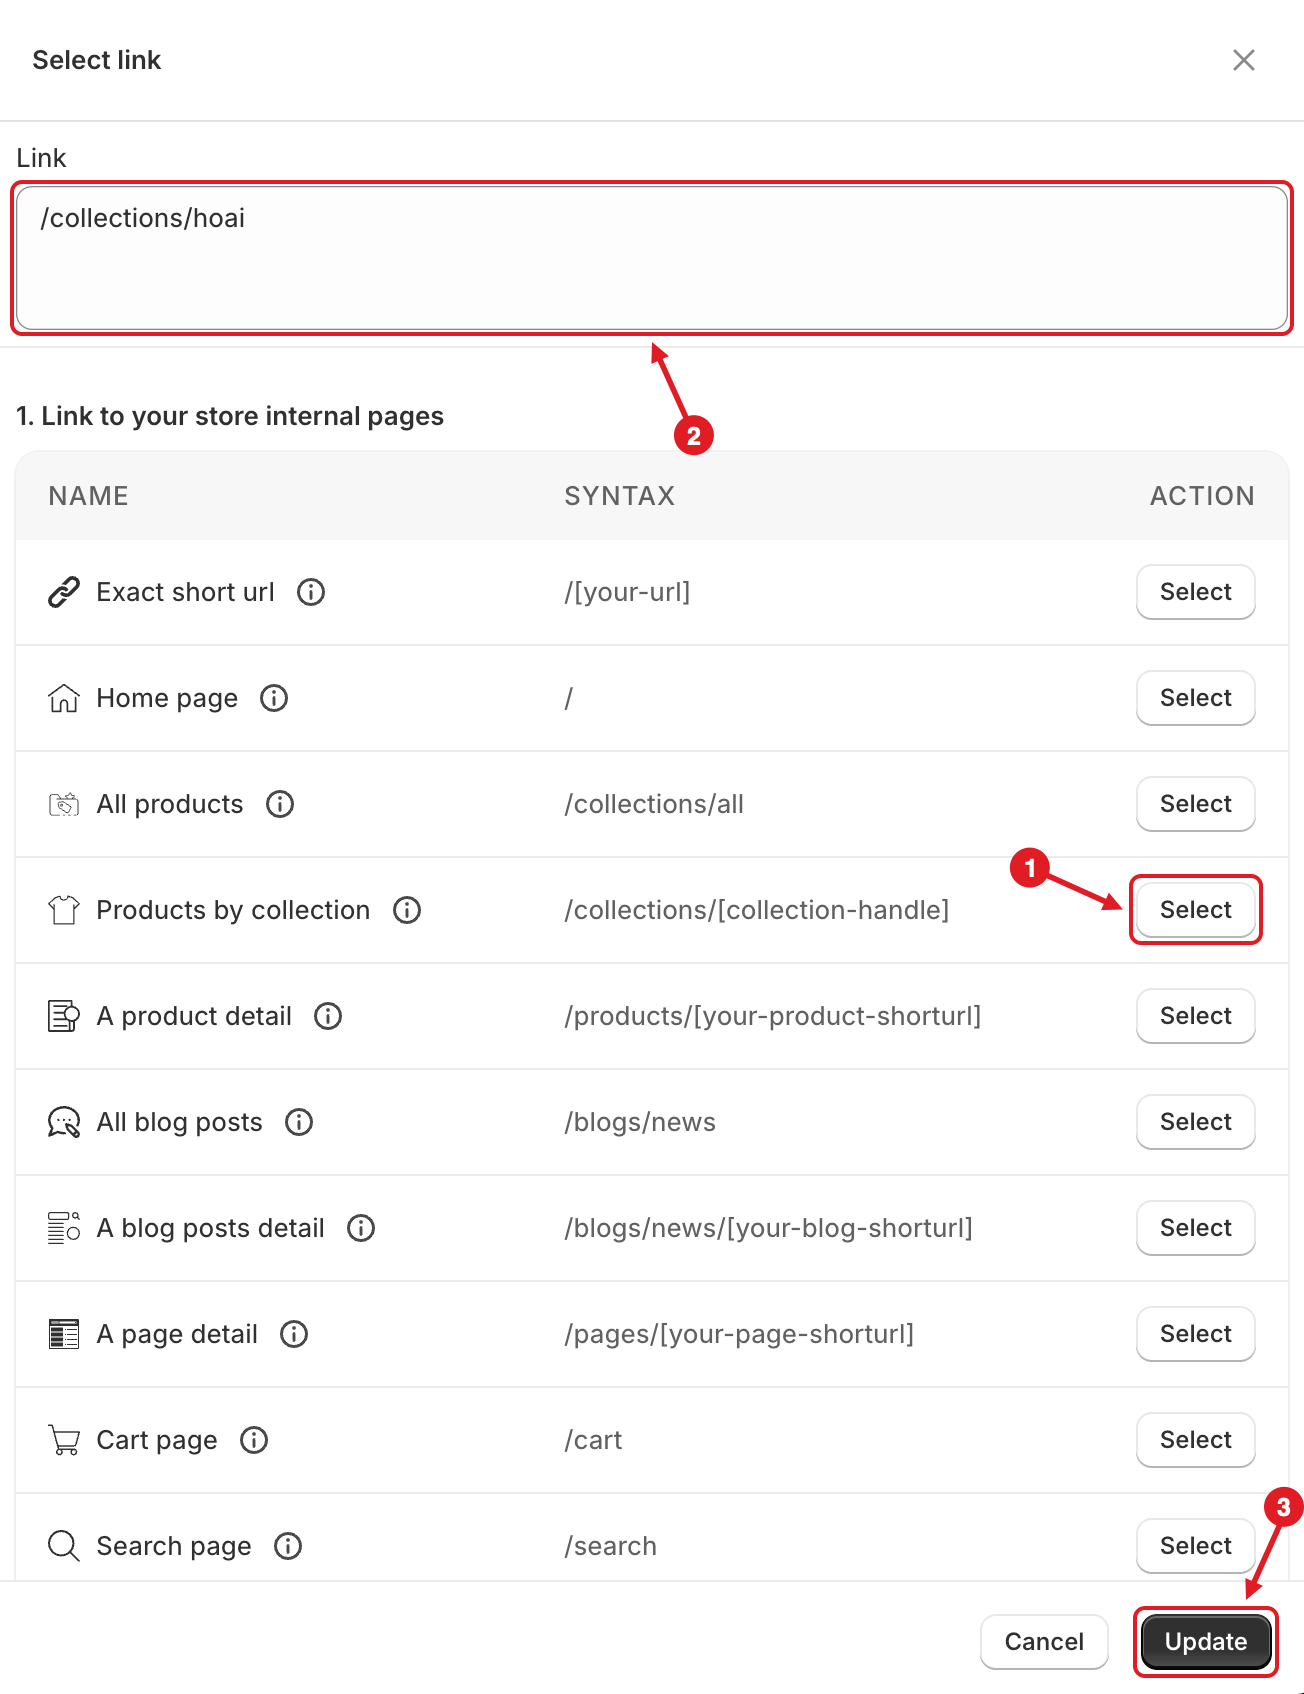
Task: Open info tooltip for Exact short url
Action: 311,592
